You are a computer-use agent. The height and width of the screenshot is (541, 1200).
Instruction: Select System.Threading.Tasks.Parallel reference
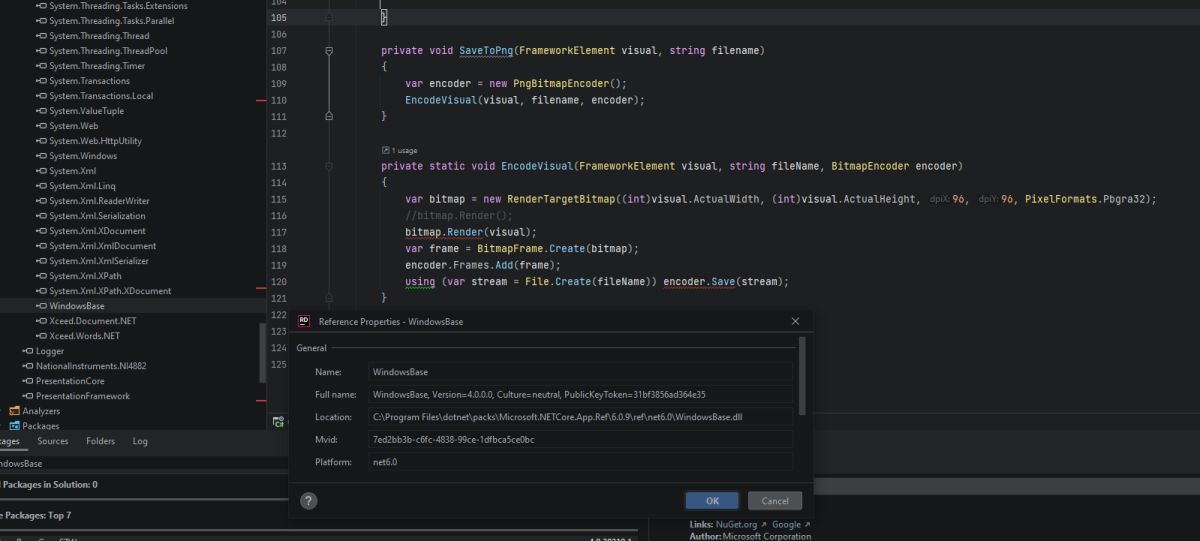(x=111, y=21)
